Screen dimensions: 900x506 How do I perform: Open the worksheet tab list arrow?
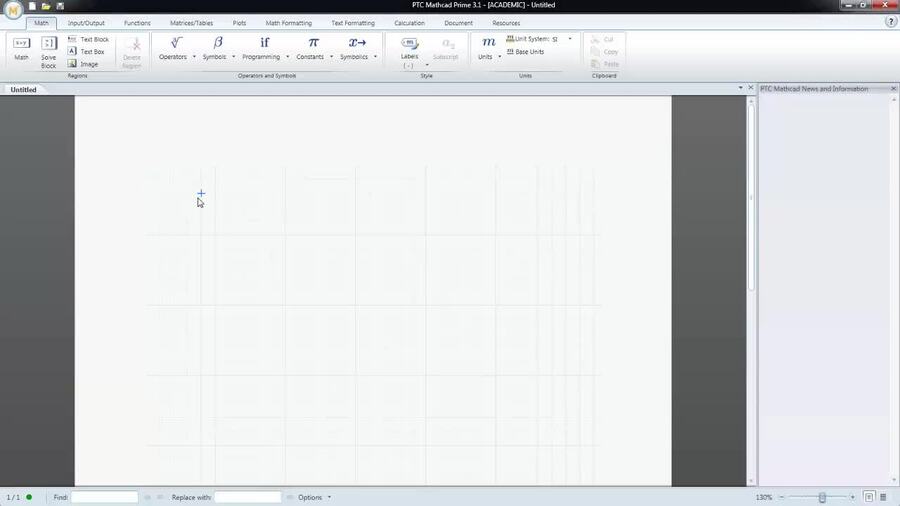point(740,88)
